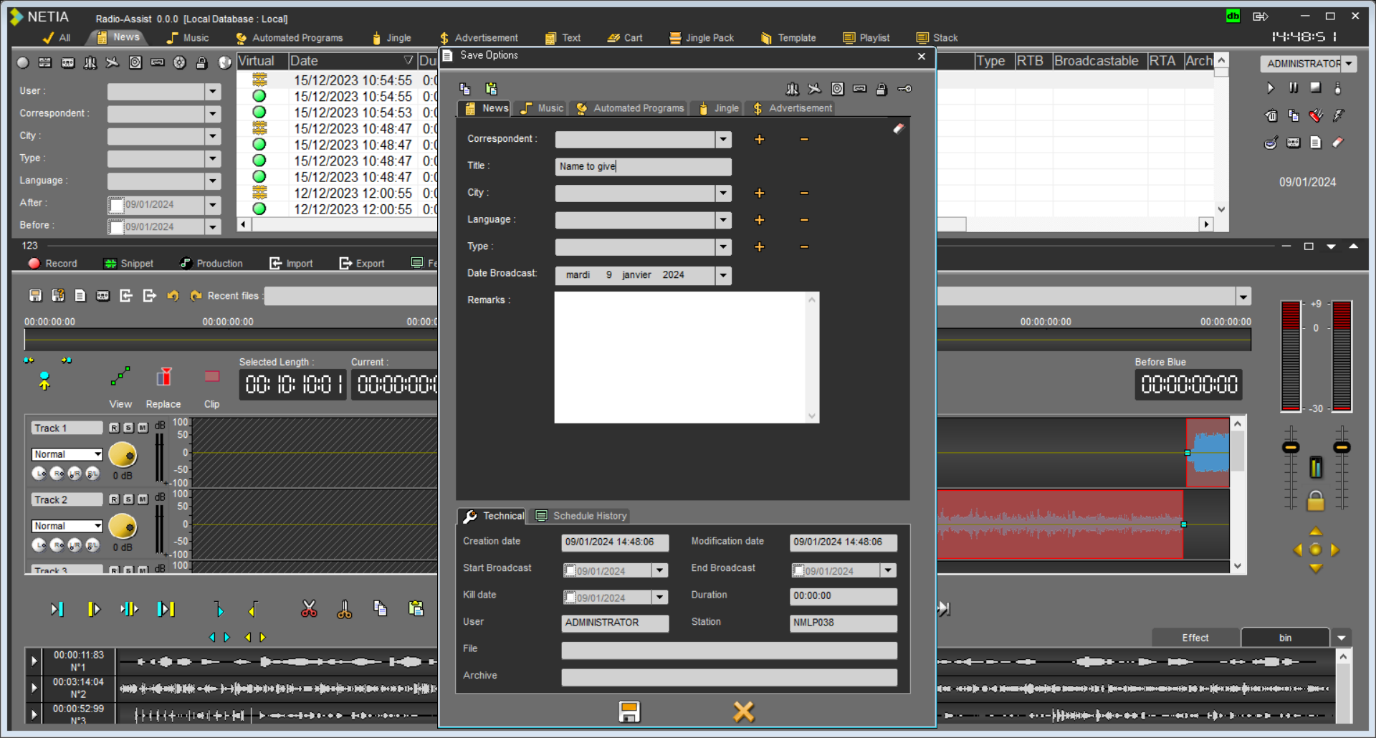Click the Record button
Image resolution: width=1376 pixels, height=738 pixels.
[52, 263]
